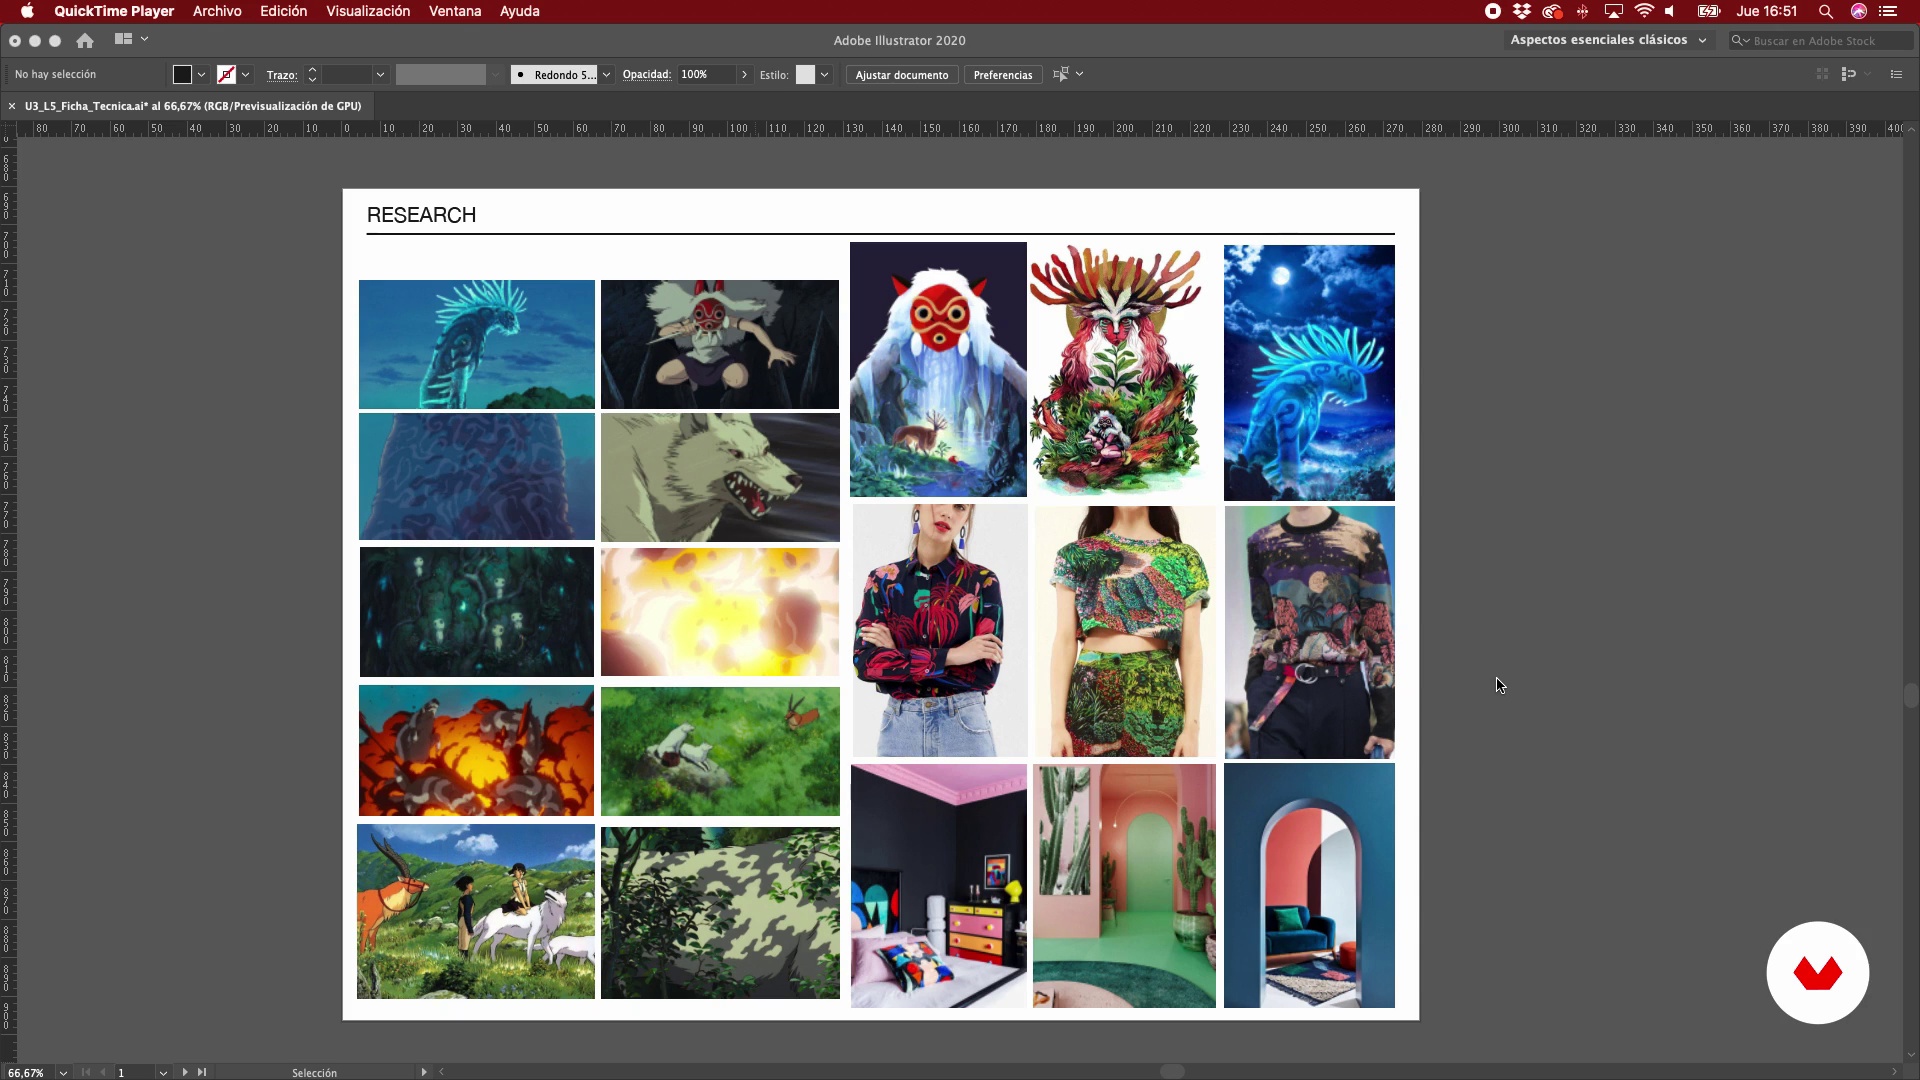Go to last artboard arrow
1920x1080 pixels.
[202, 1072]
